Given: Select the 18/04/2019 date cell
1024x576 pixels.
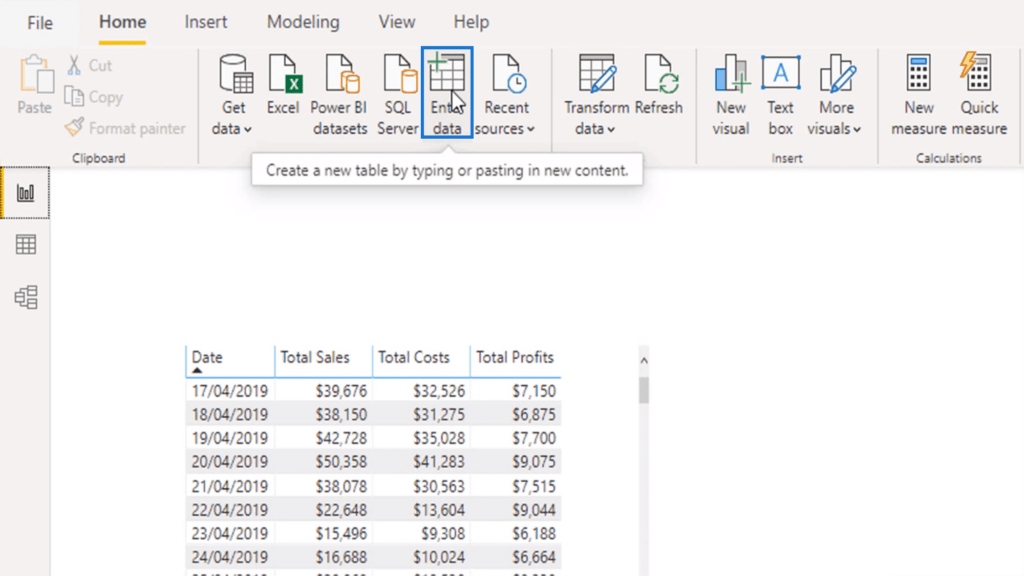Looking at the screenshot, I should tap(230, 415).
